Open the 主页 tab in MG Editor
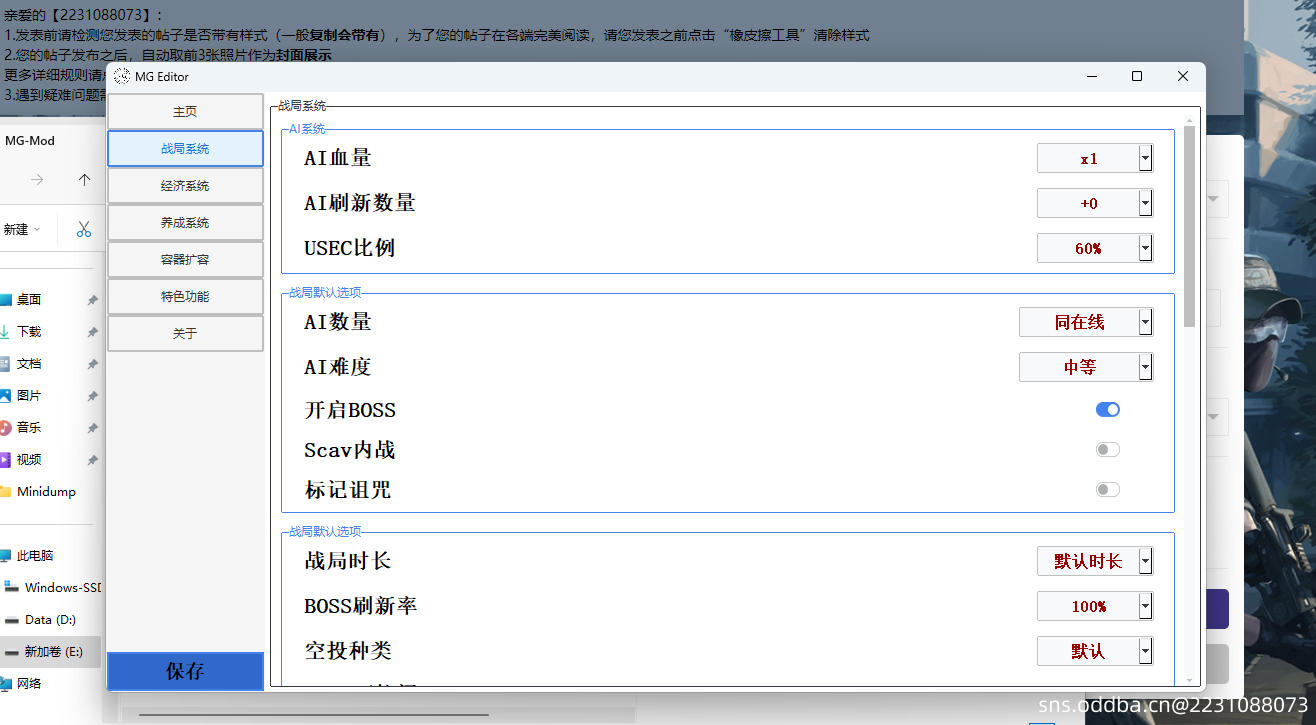1316x725 pixels. (x=185, y=111)
